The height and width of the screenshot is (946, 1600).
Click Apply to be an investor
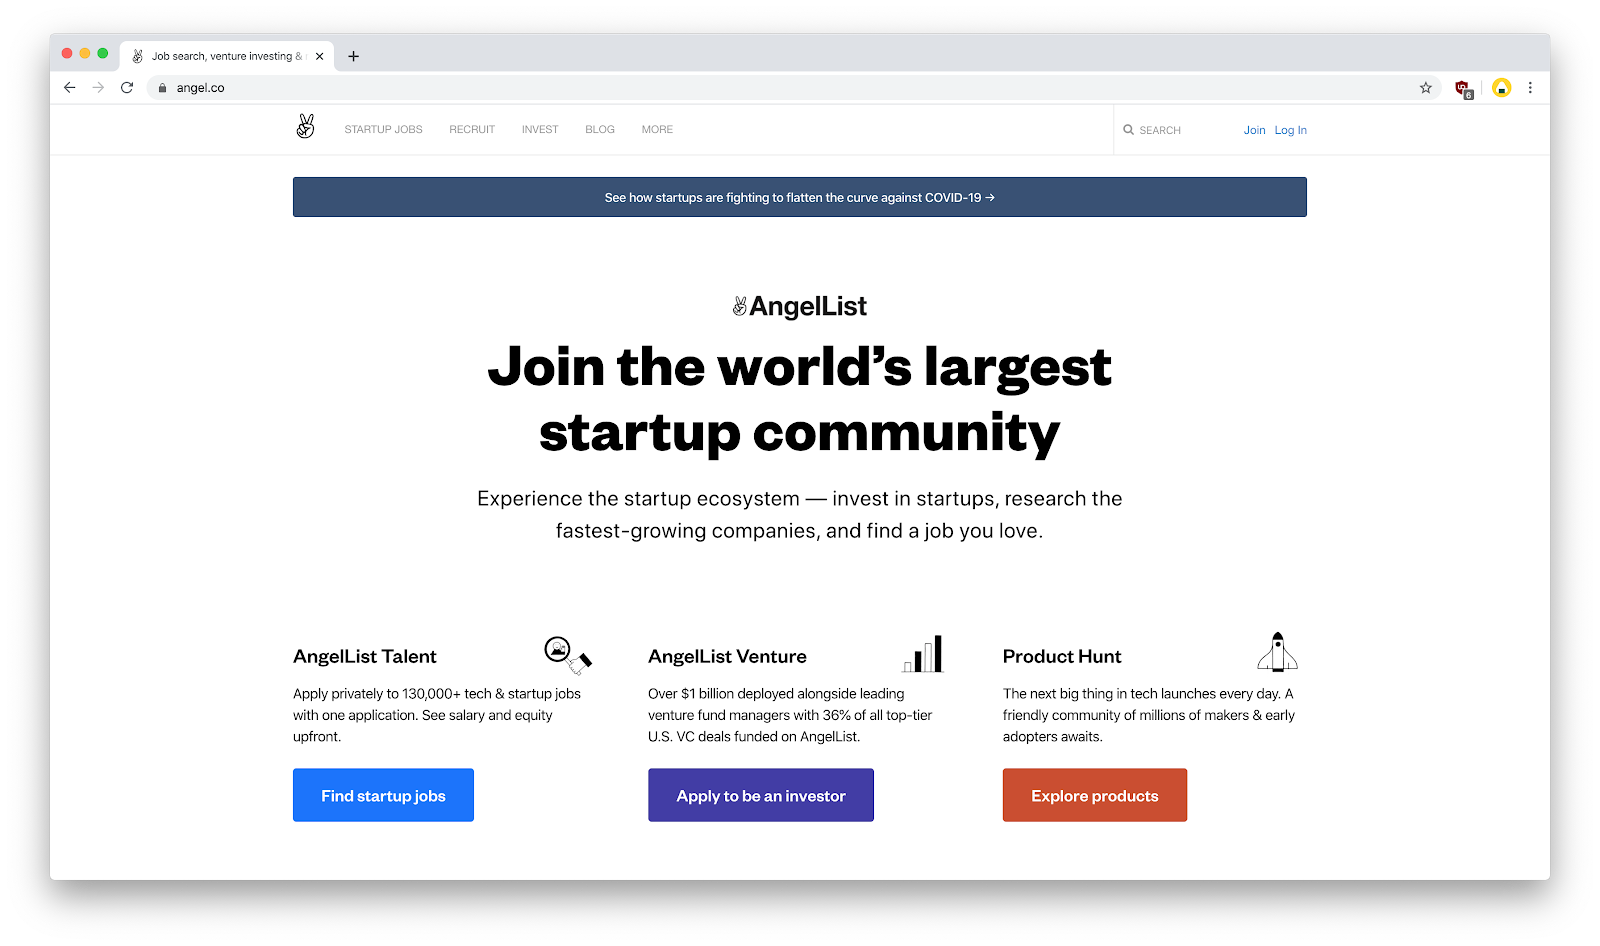761,795
